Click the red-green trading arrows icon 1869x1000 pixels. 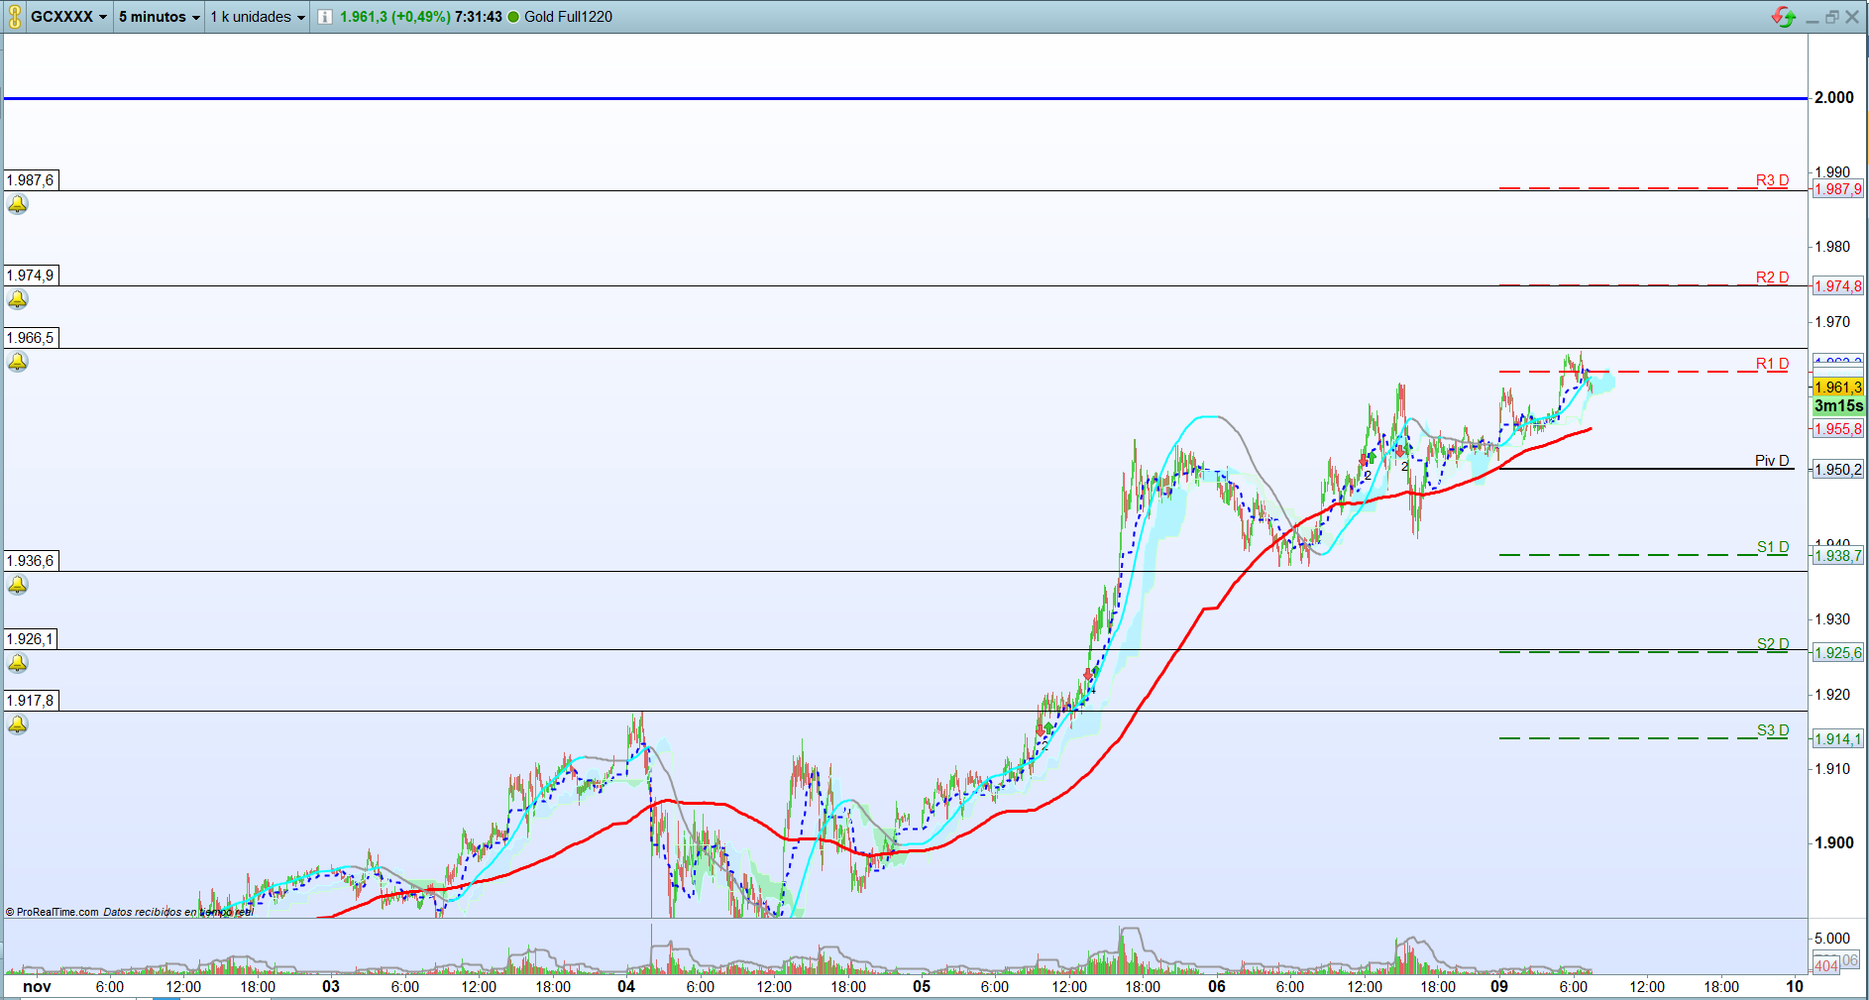(x=1783, y=17)
